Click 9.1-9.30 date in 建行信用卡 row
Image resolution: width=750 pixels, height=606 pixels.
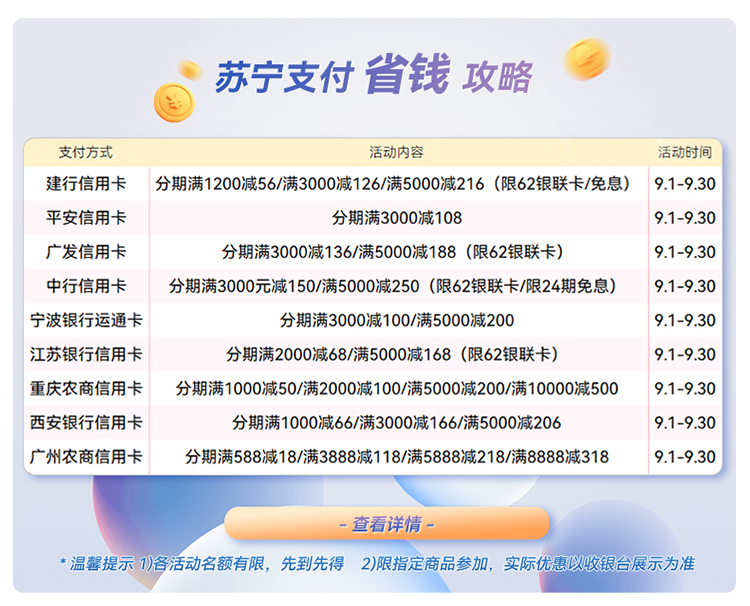(x=684, y=184)
